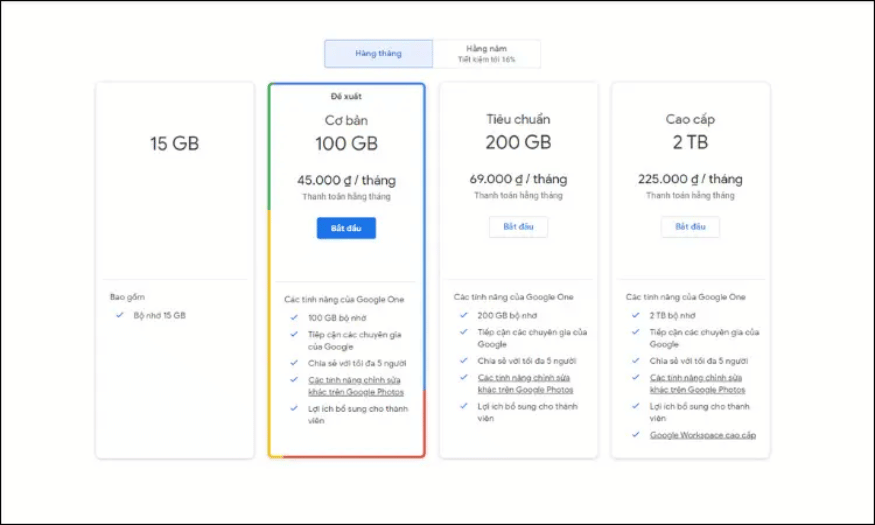The image size is (875, 525).
Task: Click Chia sẻ với tối đa 5 người in Cơ bản plan
Action: (357, 363)
